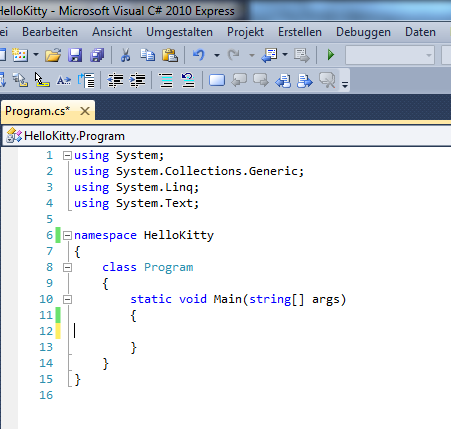
Task: Click the 'Program' class name
Action: coord(169,267)
